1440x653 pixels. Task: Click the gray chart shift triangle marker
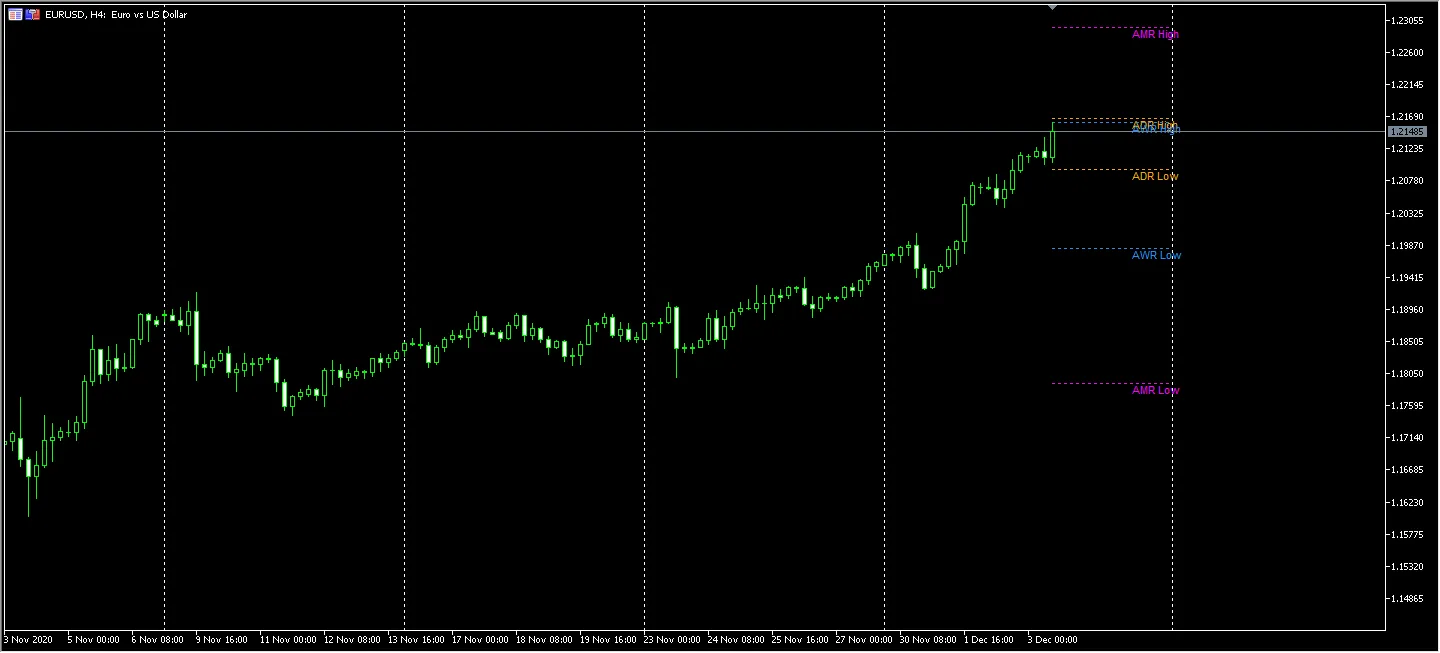pos(1052,7)
